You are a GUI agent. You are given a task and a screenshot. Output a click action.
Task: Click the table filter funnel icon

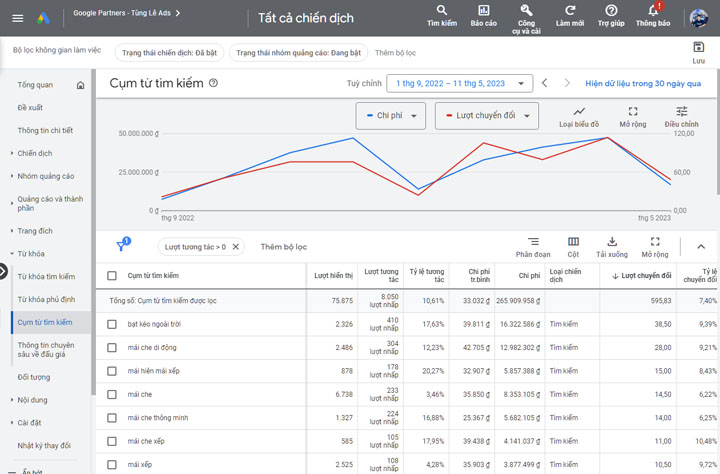tap(122, 245)
